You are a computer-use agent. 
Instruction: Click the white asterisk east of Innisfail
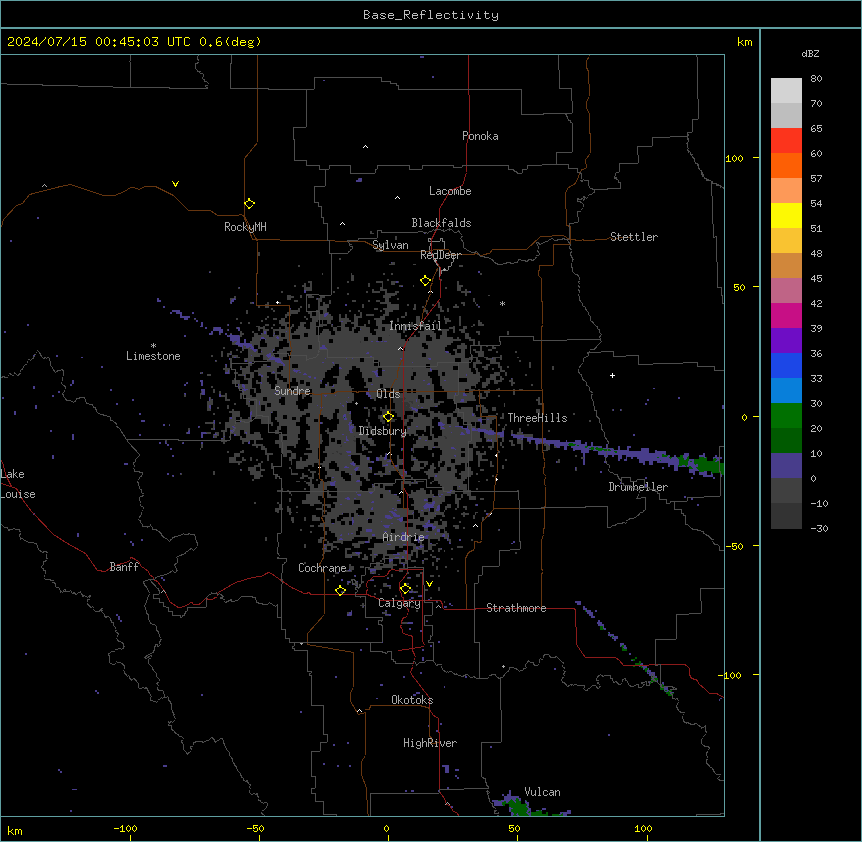pyautogui.click(x=502, y=303)
